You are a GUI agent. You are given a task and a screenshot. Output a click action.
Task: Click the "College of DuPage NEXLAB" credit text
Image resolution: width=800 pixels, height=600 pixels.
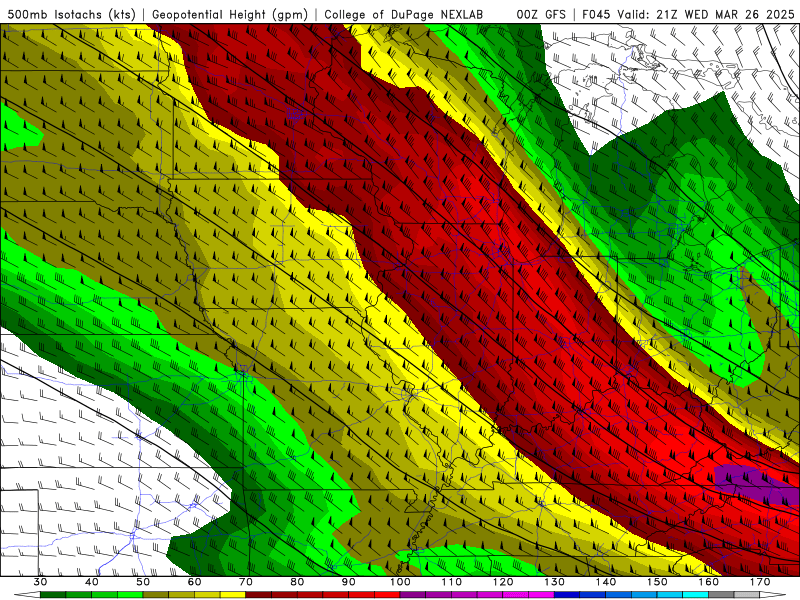click(x=404, y=14)
